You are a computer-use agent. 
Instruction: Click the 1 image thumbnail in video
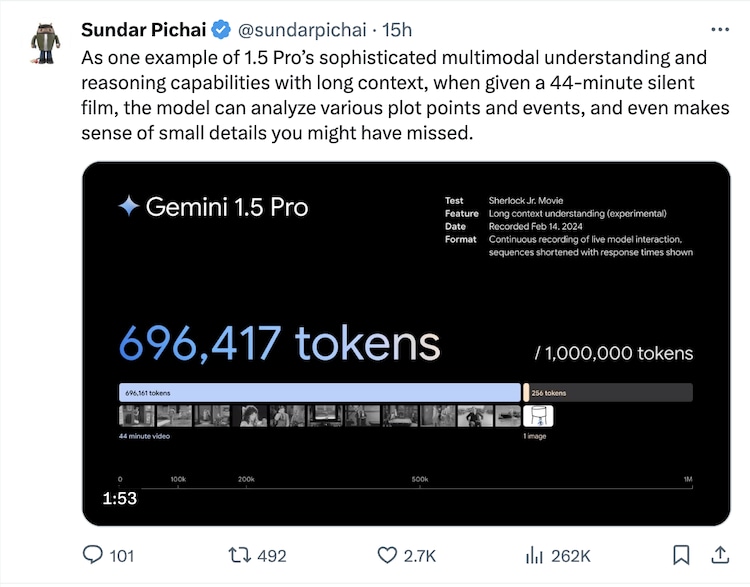point(538,416)
